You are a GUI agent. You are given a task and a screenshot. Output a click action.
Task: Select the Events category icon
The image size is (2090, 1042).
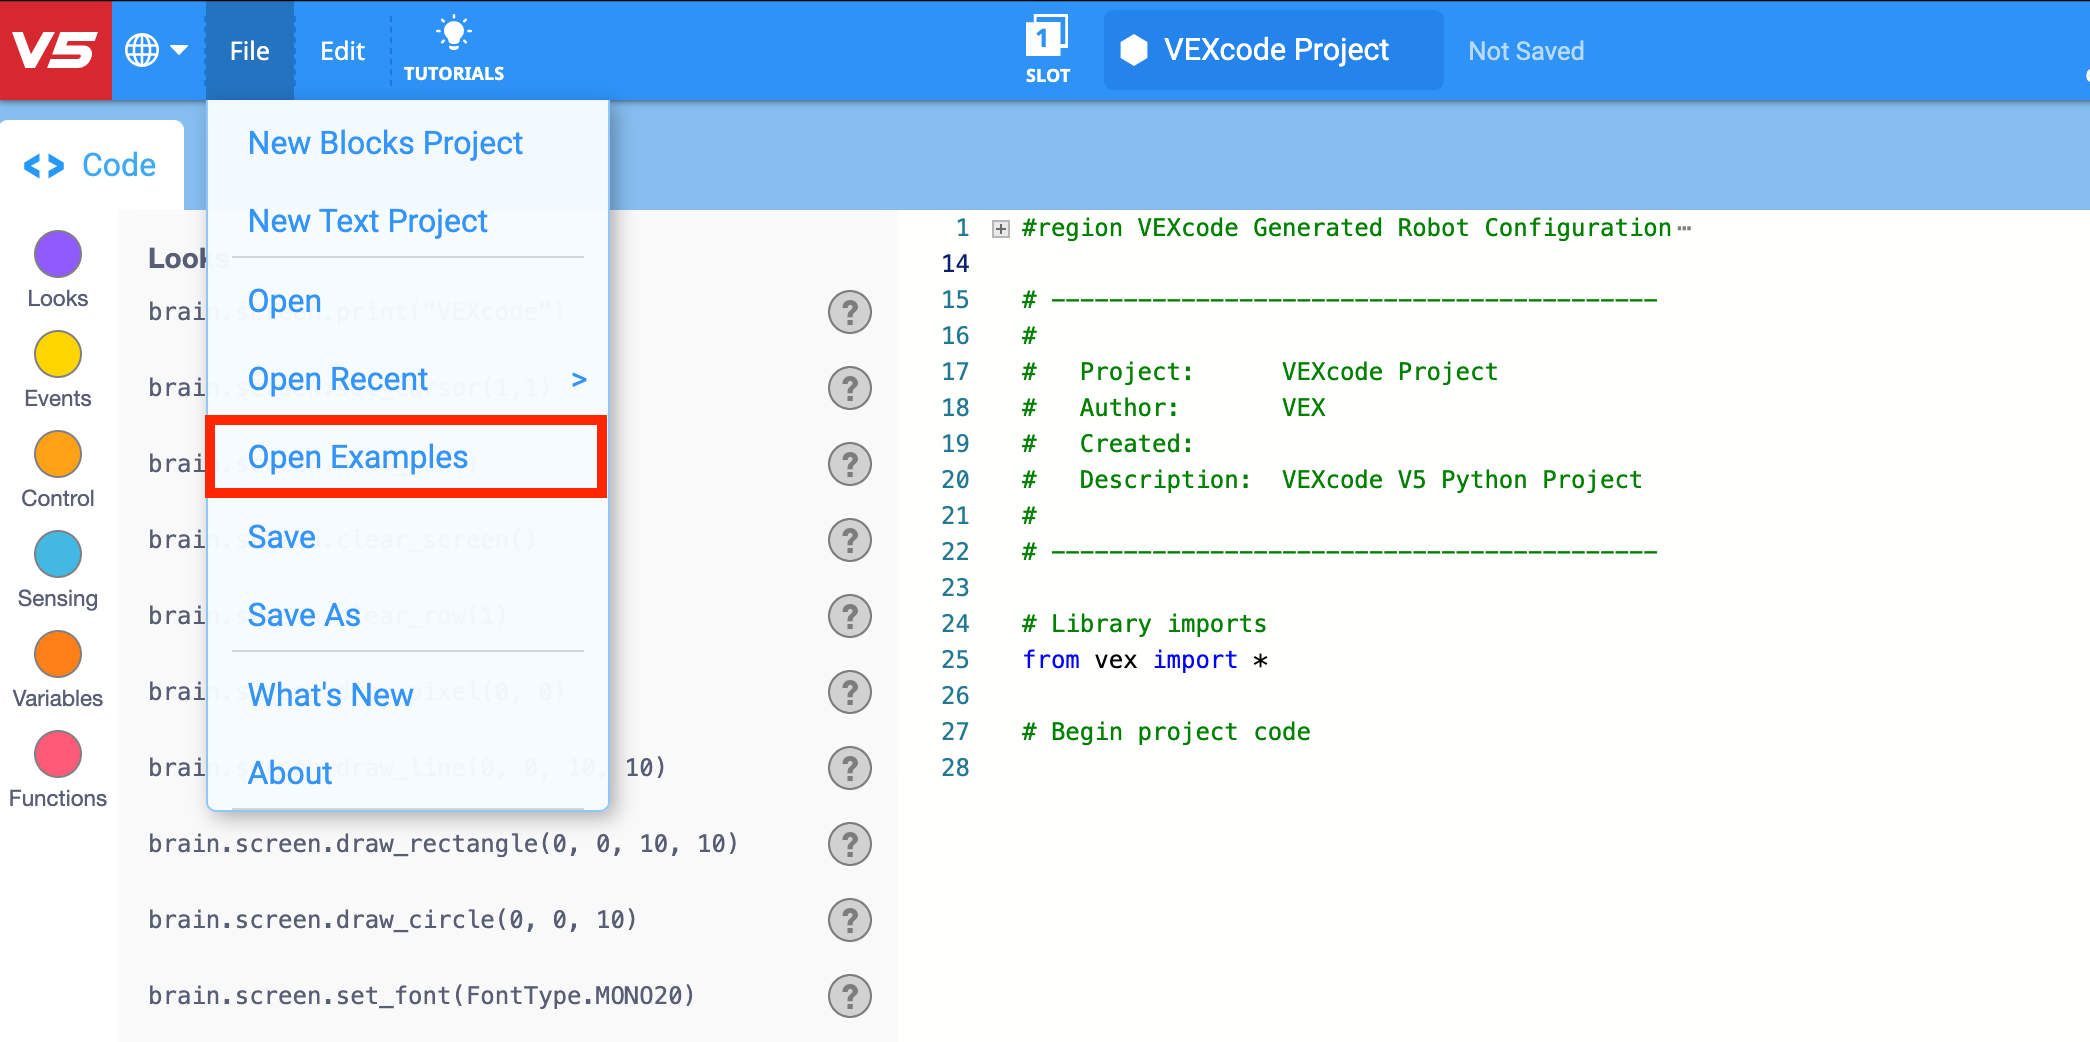pyautogui.click(x=57, y=355)
